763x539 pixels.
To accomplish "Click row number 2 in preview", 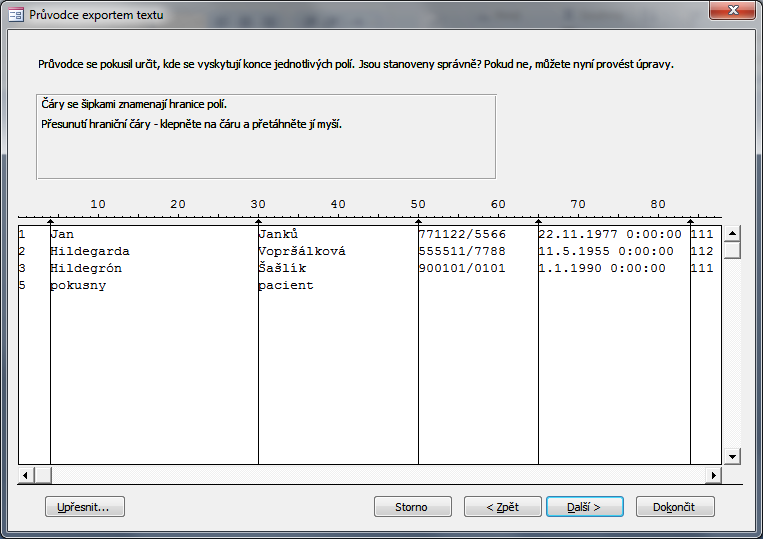I will (22, 251).
